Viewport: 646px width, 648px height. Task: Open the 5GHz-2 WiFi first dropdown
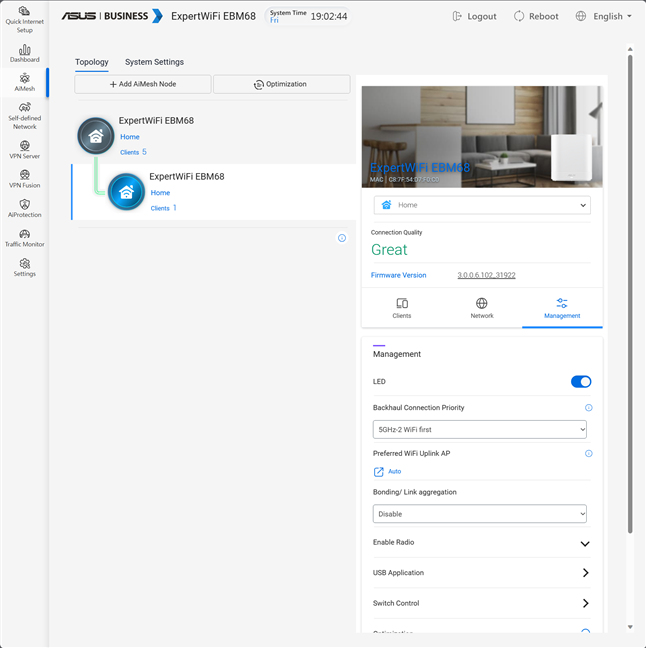(479, 429)
